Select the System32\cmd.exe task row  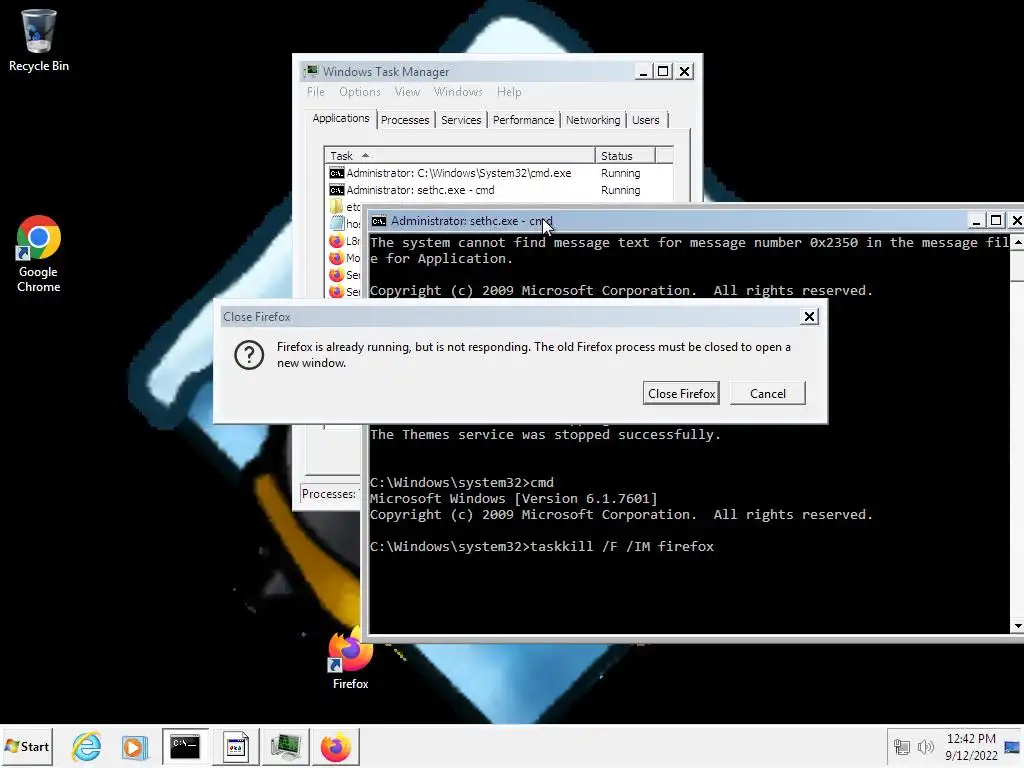tap(500, 173)
